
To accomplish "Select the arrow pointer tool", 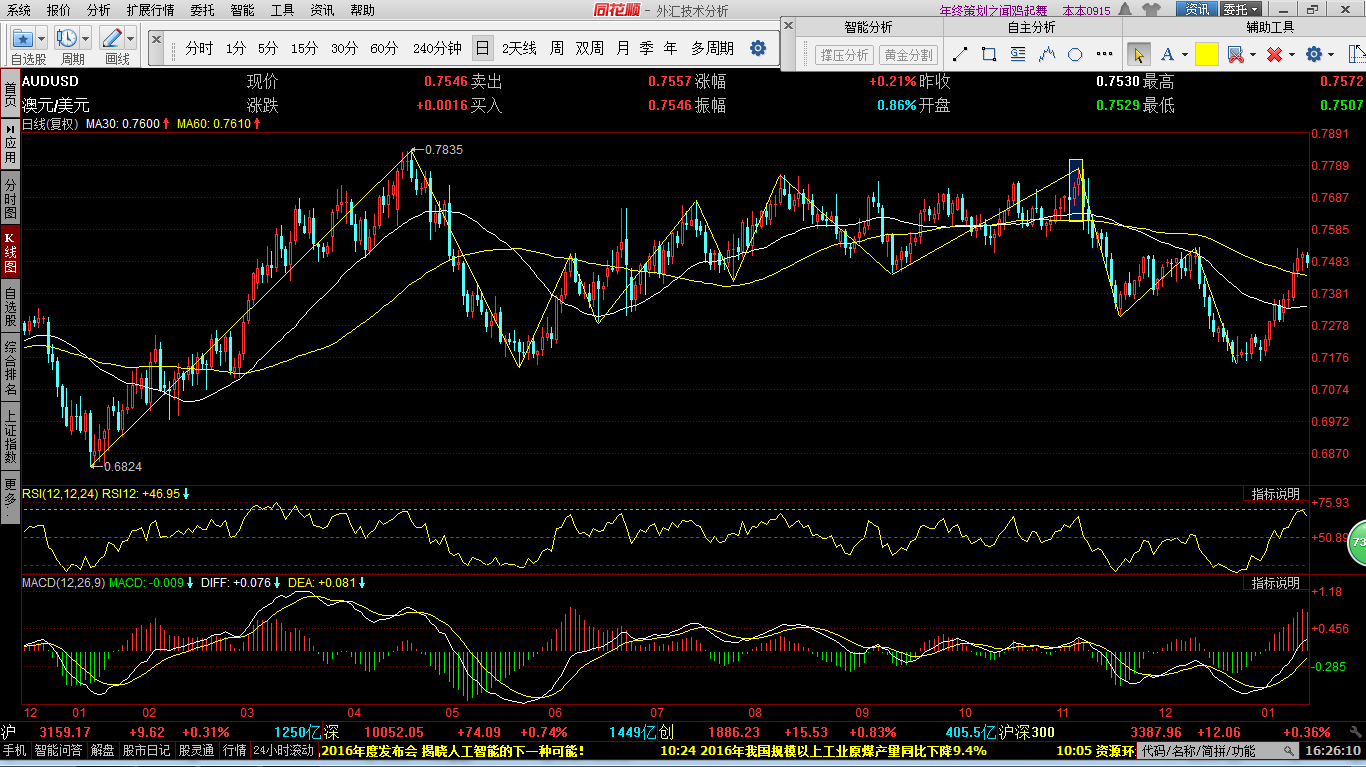I will [x=1138, y=55].
